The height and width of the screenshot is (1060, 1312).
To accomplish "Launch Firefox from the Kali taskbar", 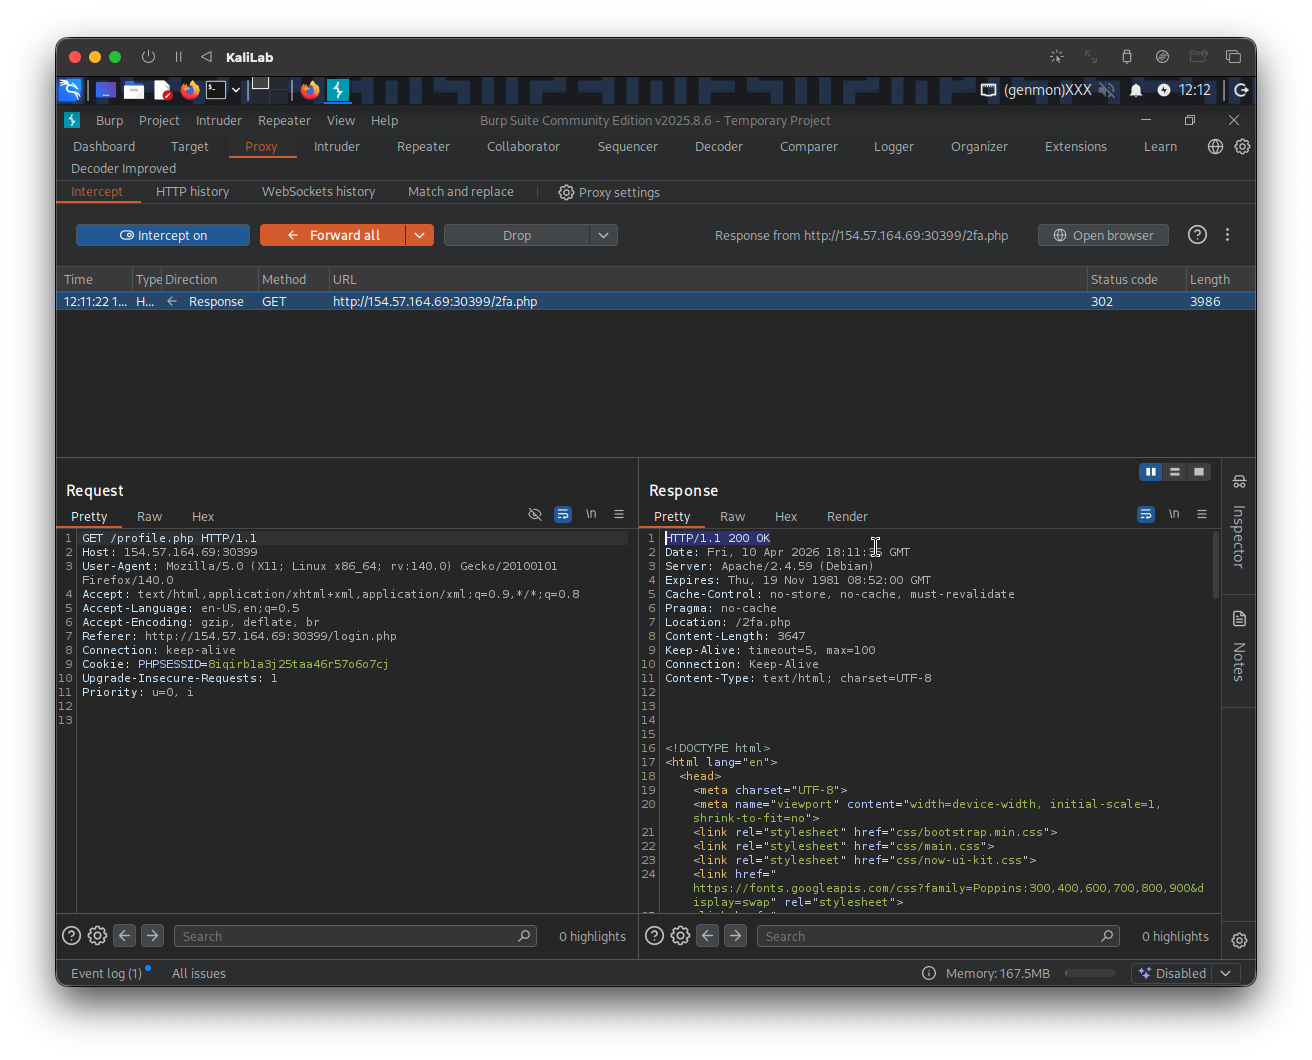I will tap(190, 90).
